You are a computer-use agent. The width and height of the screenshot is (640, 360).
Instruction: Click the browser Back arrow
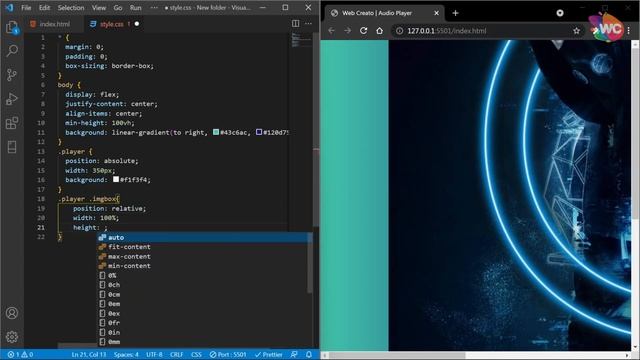331,31
